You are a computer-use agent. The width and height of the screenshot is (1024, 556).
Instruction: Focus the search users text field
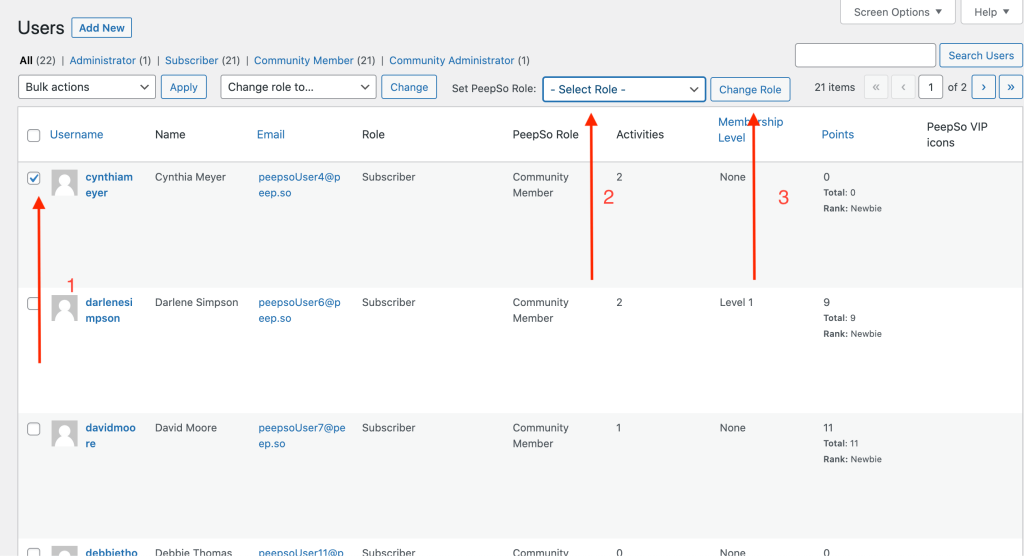coord(865,56)
